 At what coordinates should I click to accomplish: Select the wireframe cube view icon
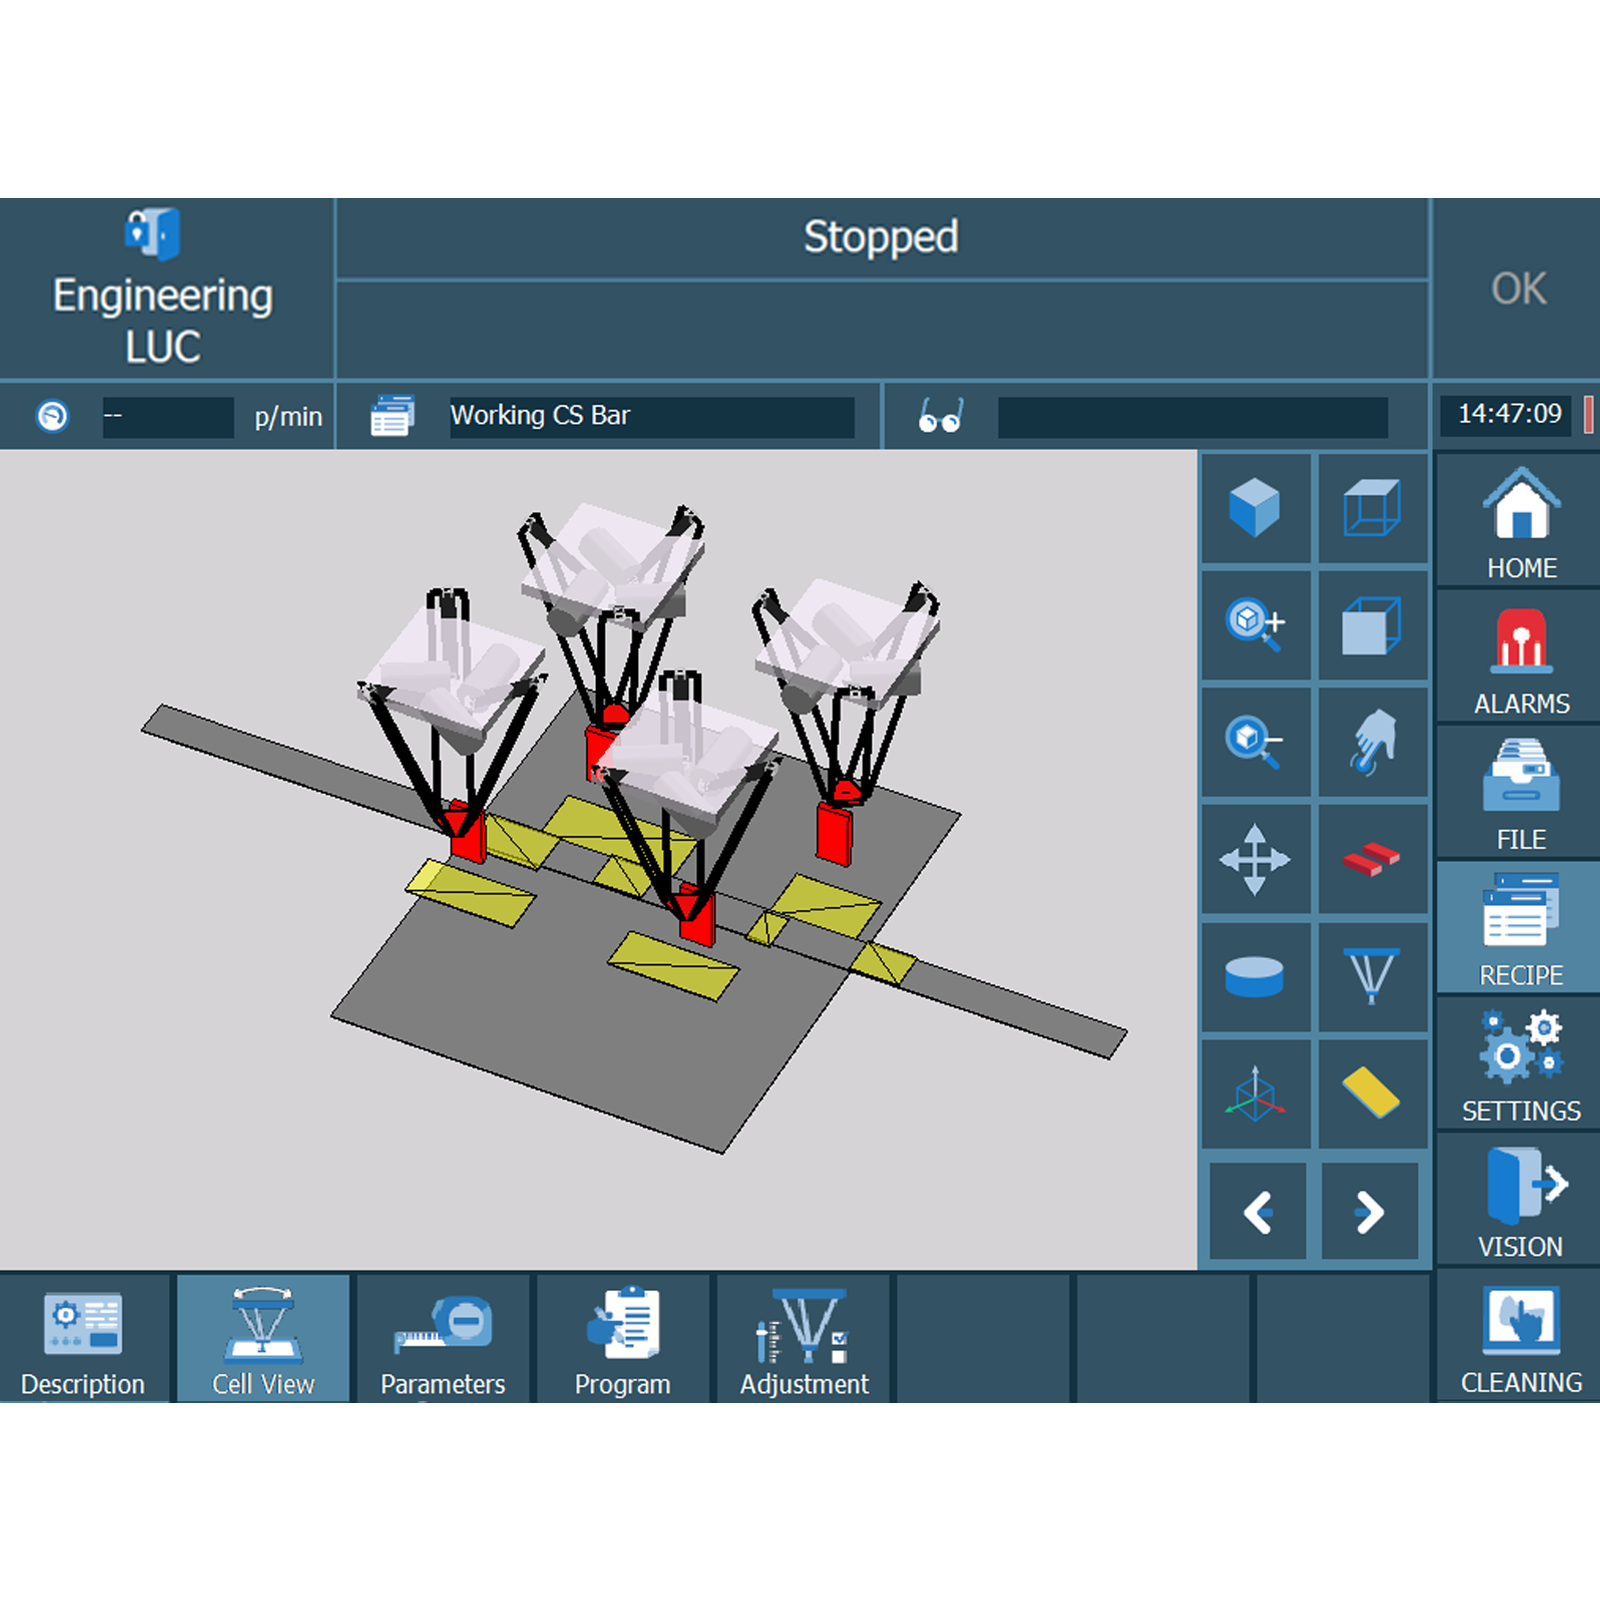click(1372, 508)
